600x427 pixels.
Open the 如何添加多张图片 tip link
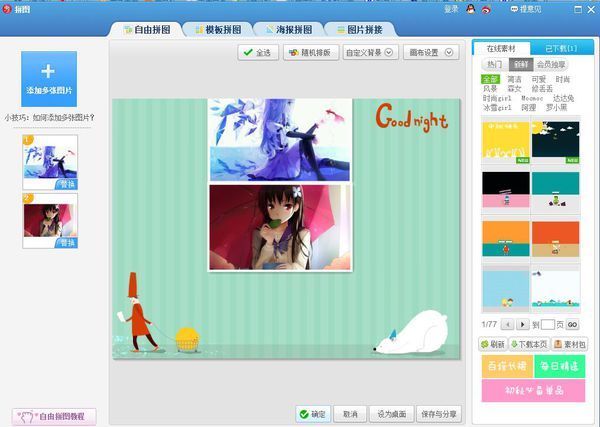pos(64,117)
